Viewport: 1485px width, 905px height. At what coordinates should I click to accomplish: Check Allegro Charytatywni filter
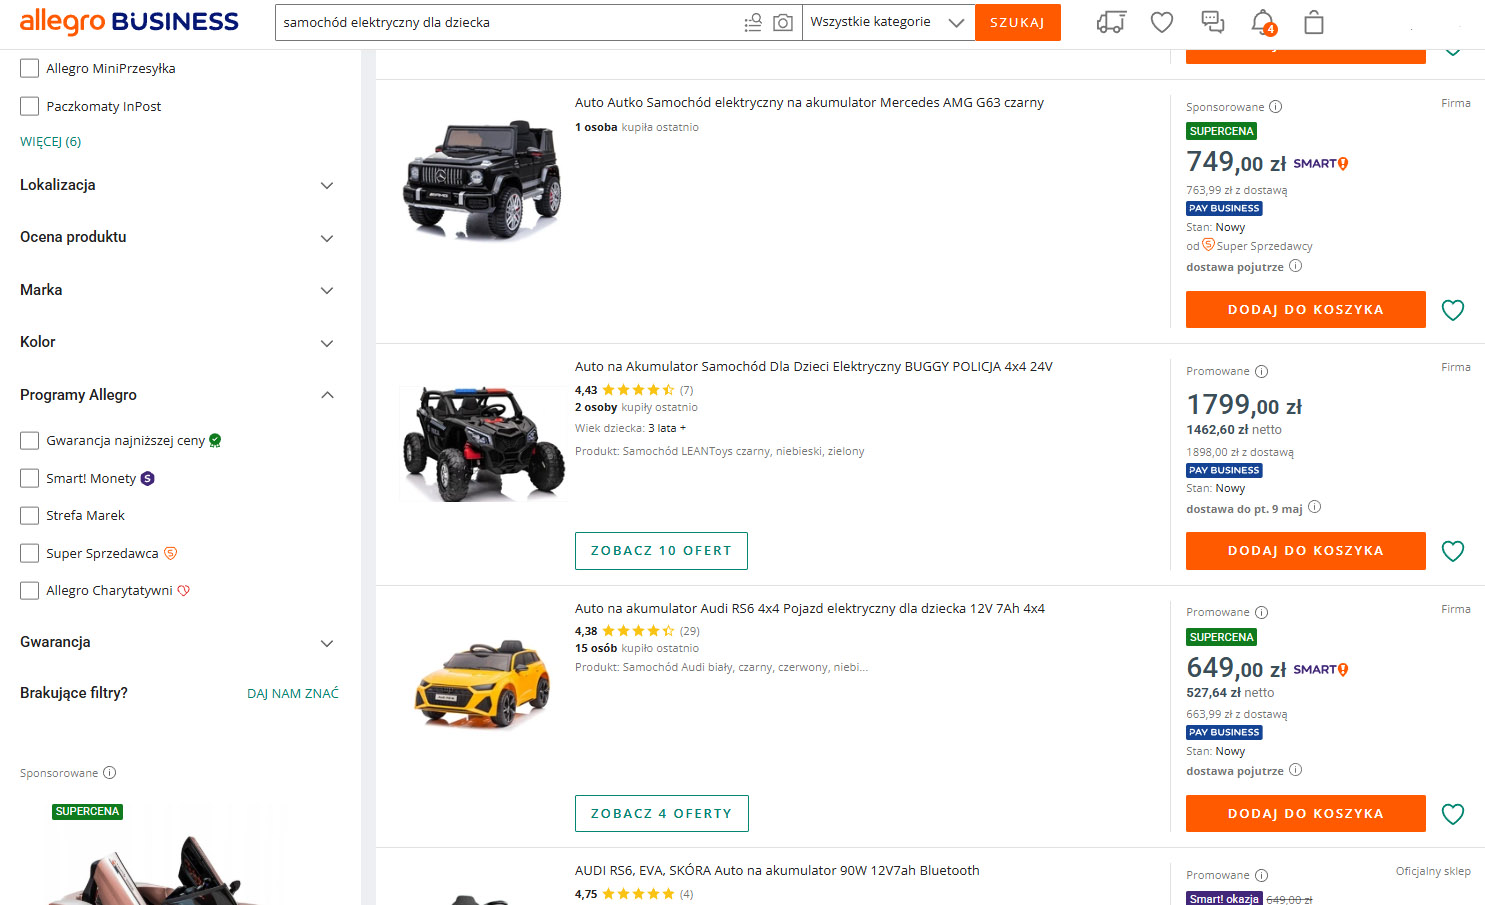point(30,591)
